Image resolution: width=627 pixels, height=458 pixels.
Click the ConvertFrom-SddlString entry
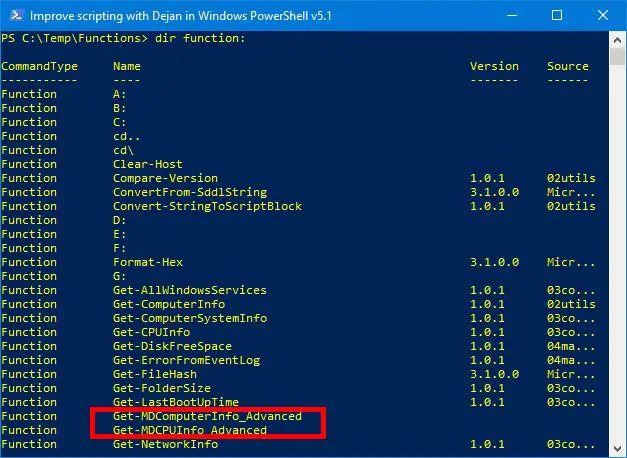[x=190, y=192]
